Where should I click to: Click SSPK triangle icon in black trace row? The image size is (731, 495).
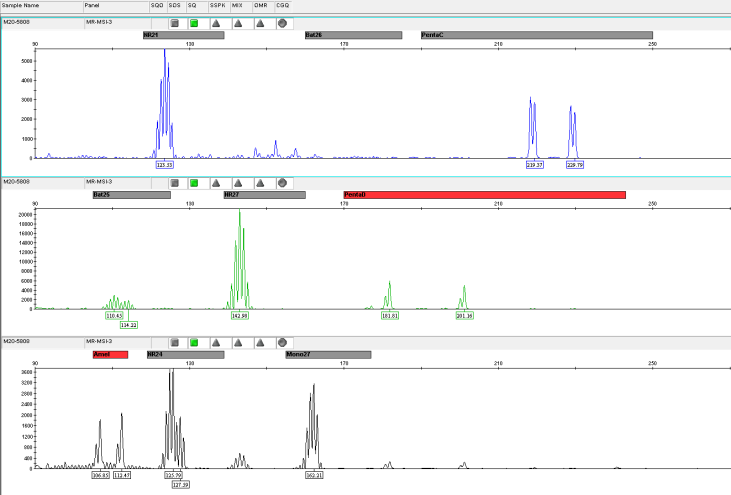[216, 342]
